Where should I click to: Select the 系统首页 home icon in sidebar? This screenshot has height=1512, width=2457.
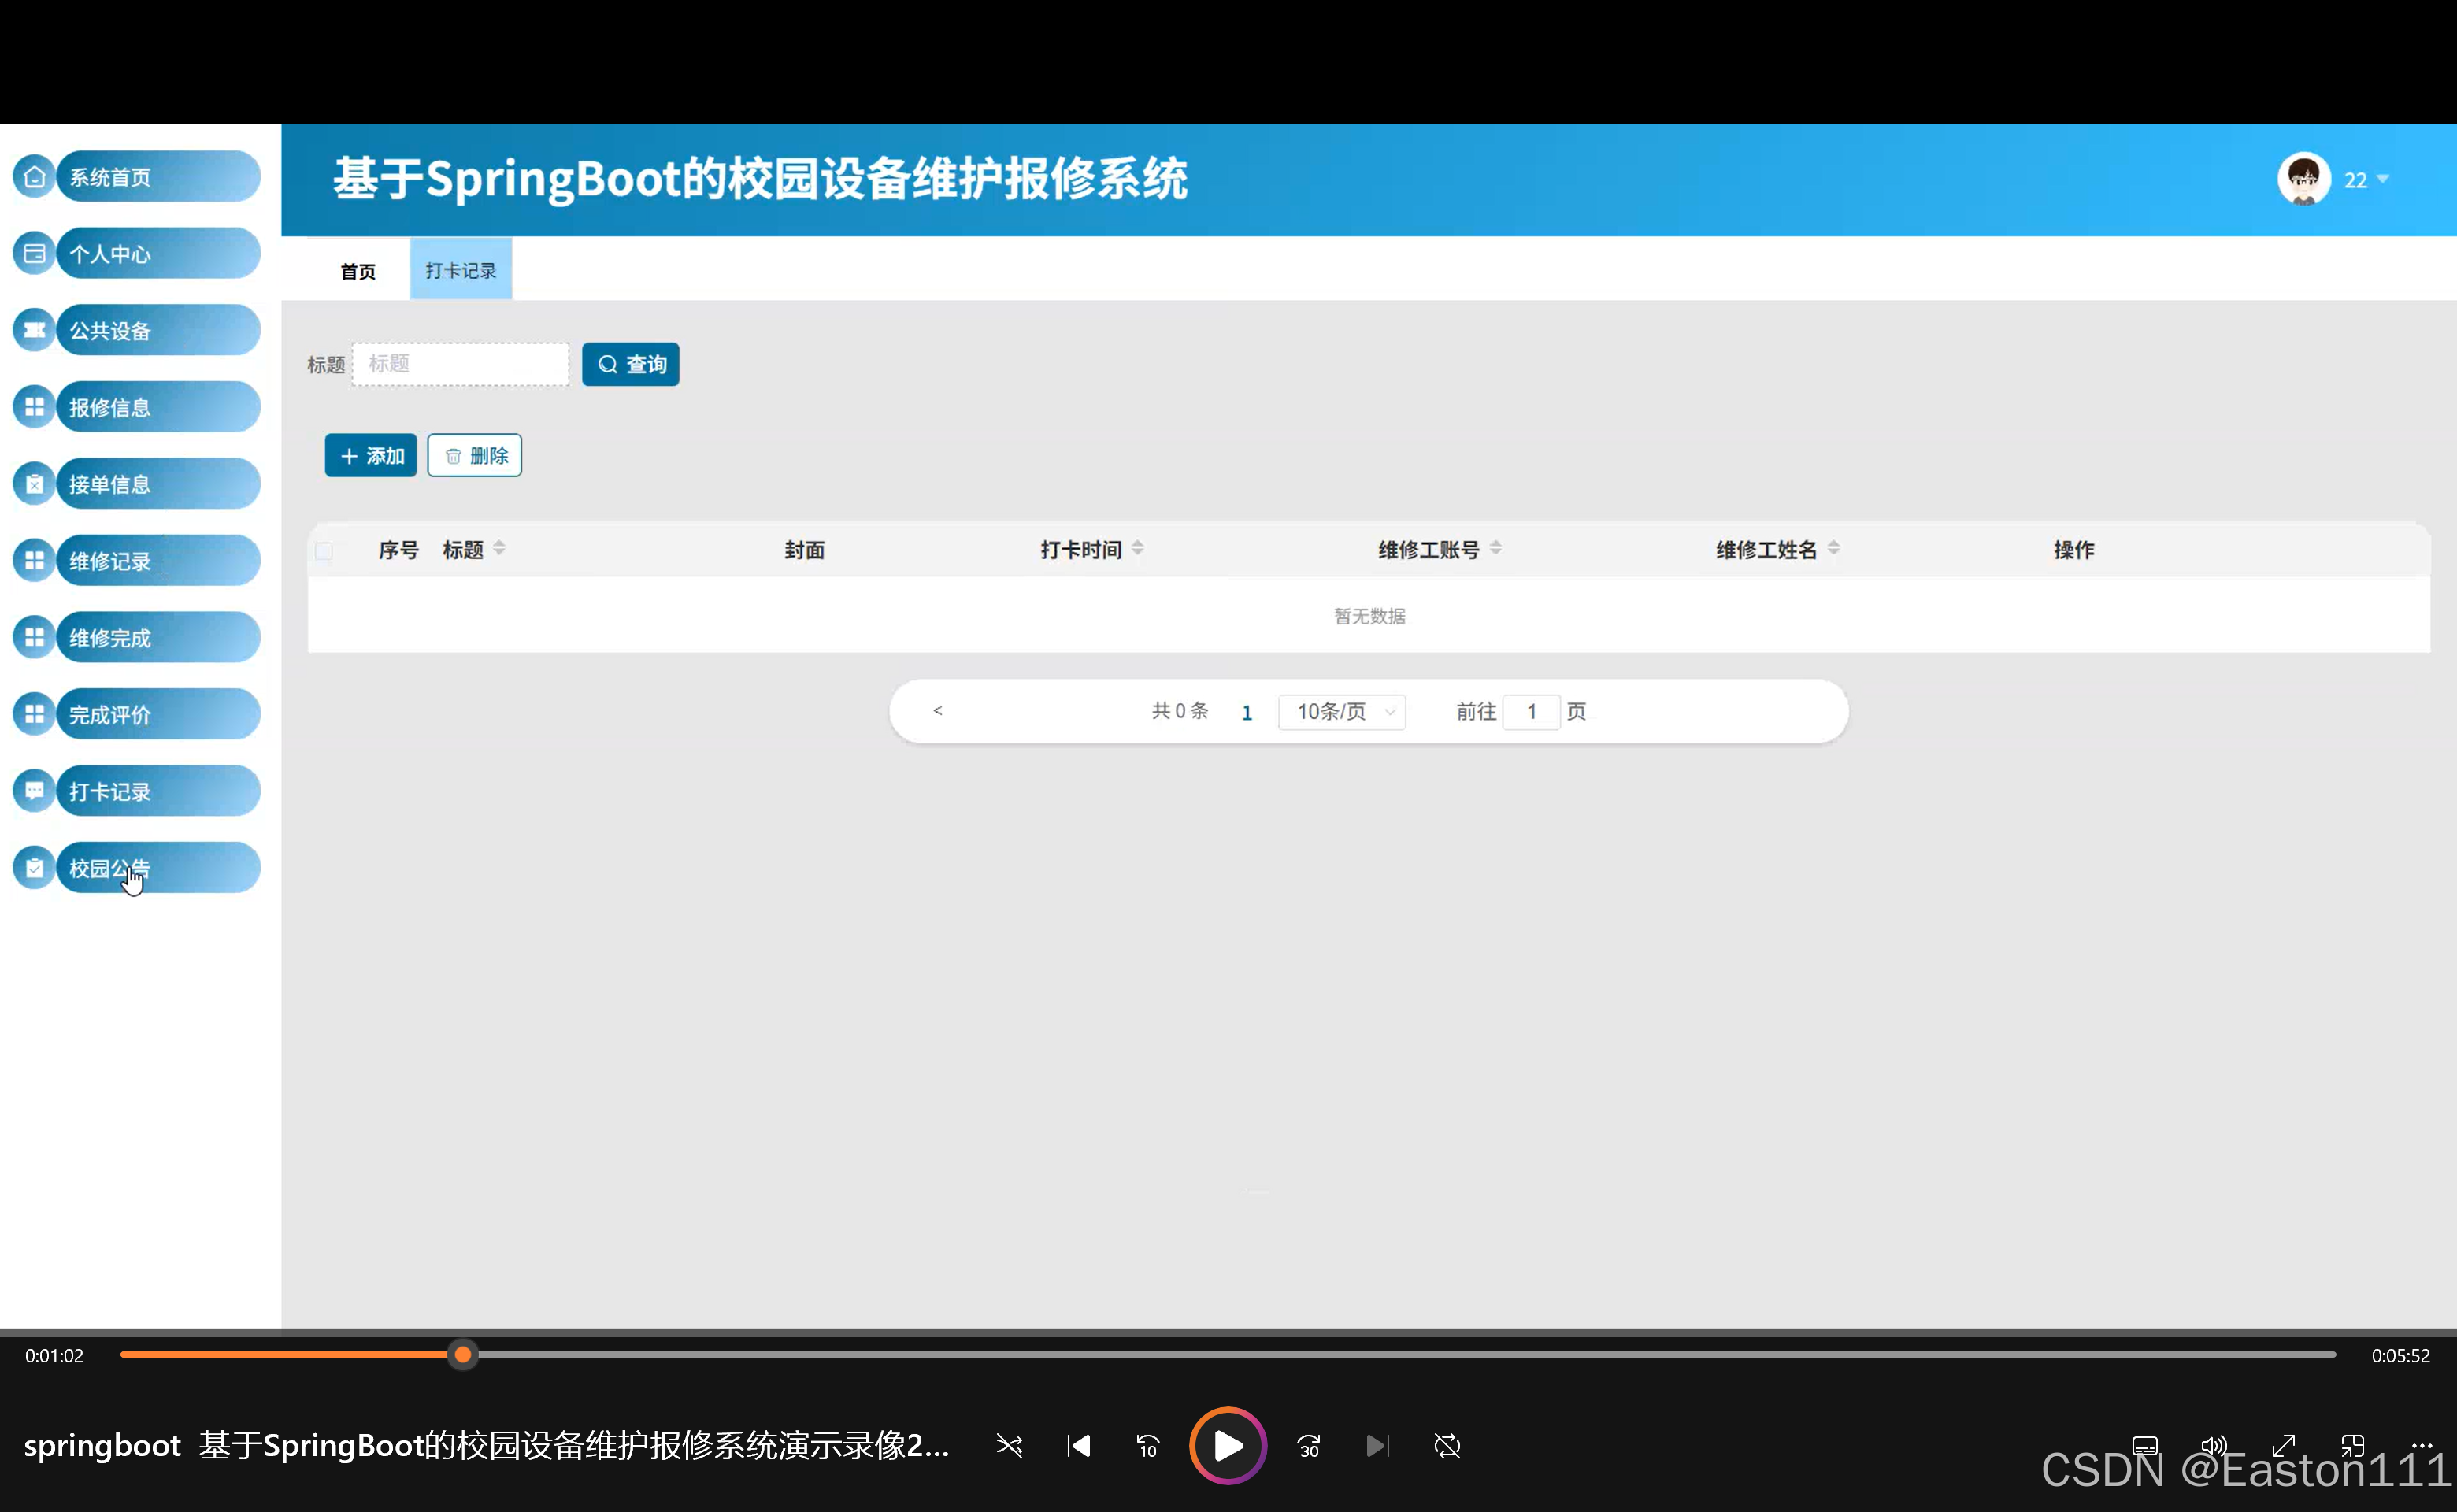[x=34, y=176]
